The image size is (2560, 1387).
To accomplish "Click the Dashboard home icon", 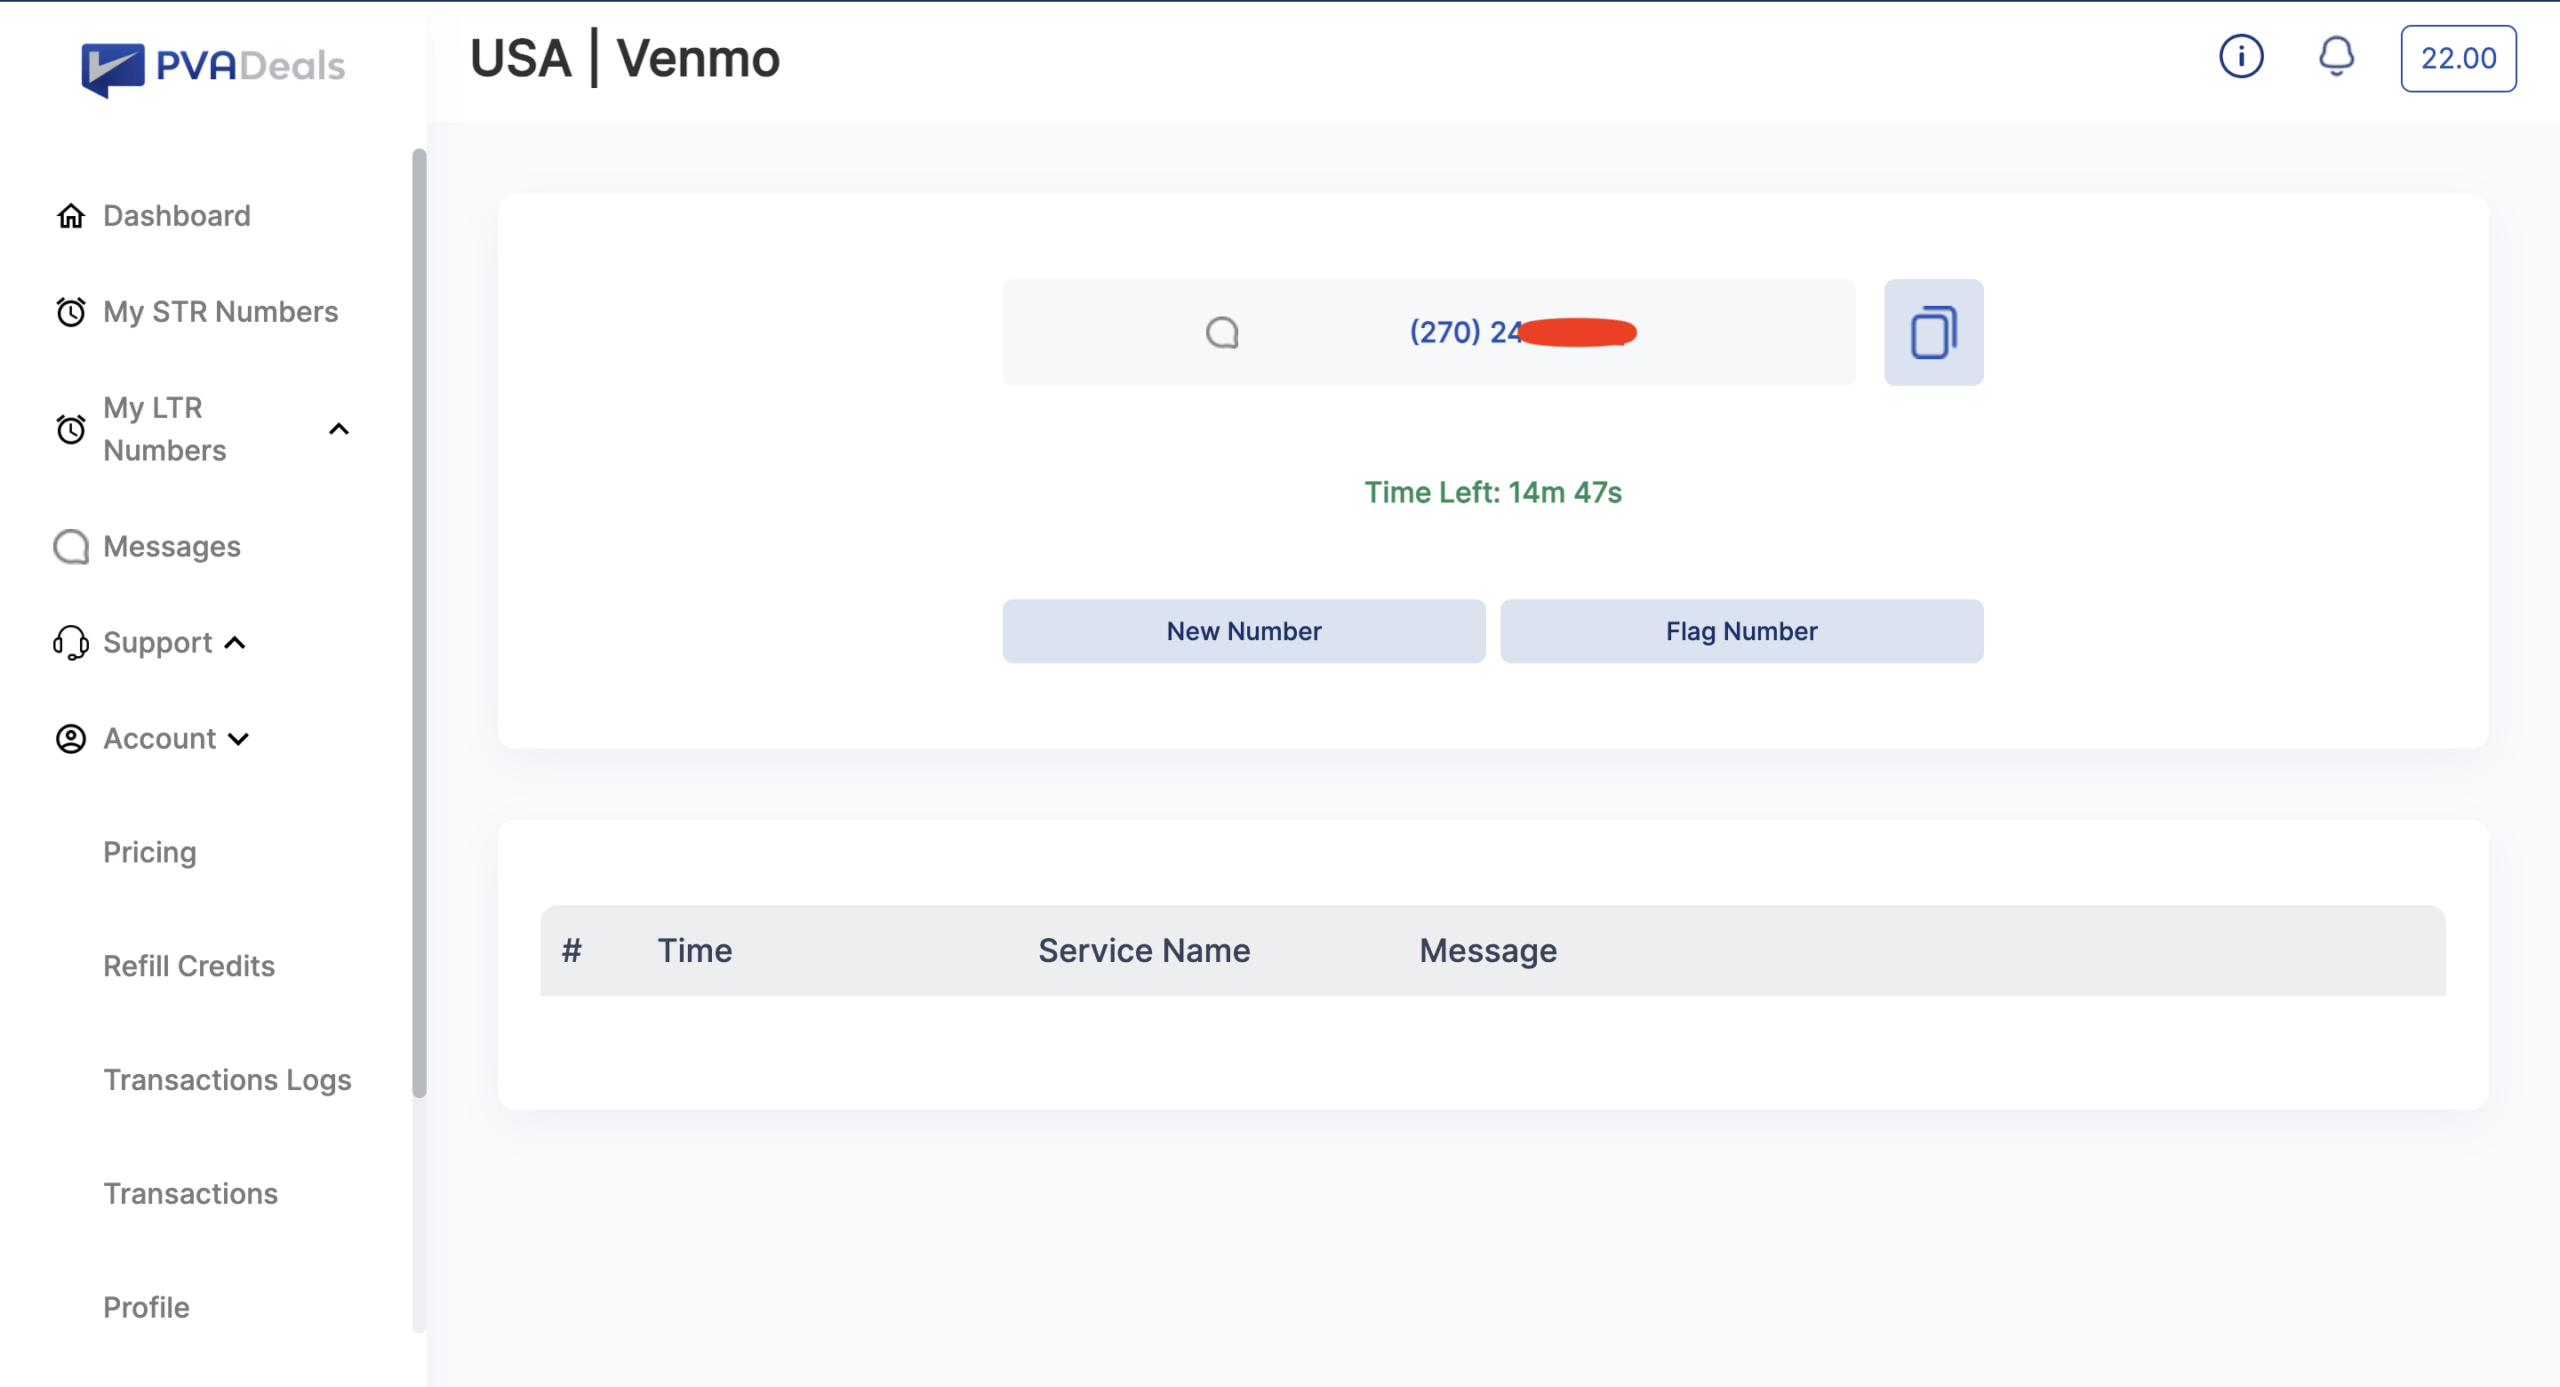I will [x=70, y=216].
